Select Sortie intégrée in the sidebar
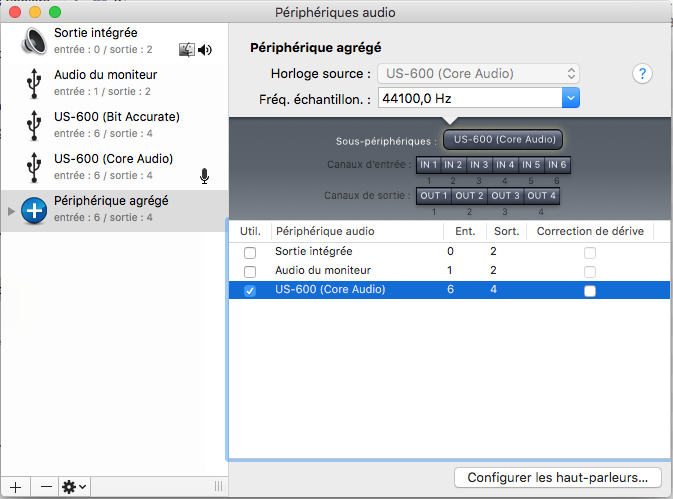 point(114,42)
